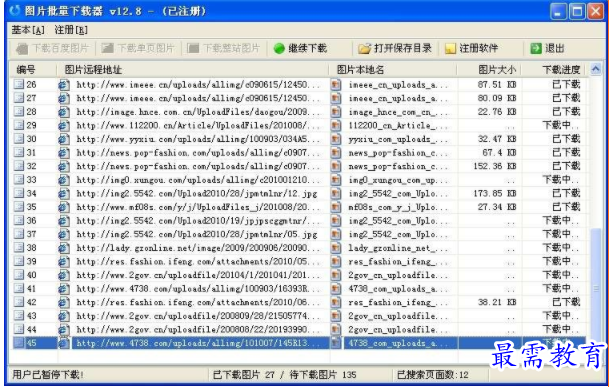Viewport: 613px width, 387px height.
Task: Click the green Continue Download (继续下载) icon
Action: click(x=279, y=48)
